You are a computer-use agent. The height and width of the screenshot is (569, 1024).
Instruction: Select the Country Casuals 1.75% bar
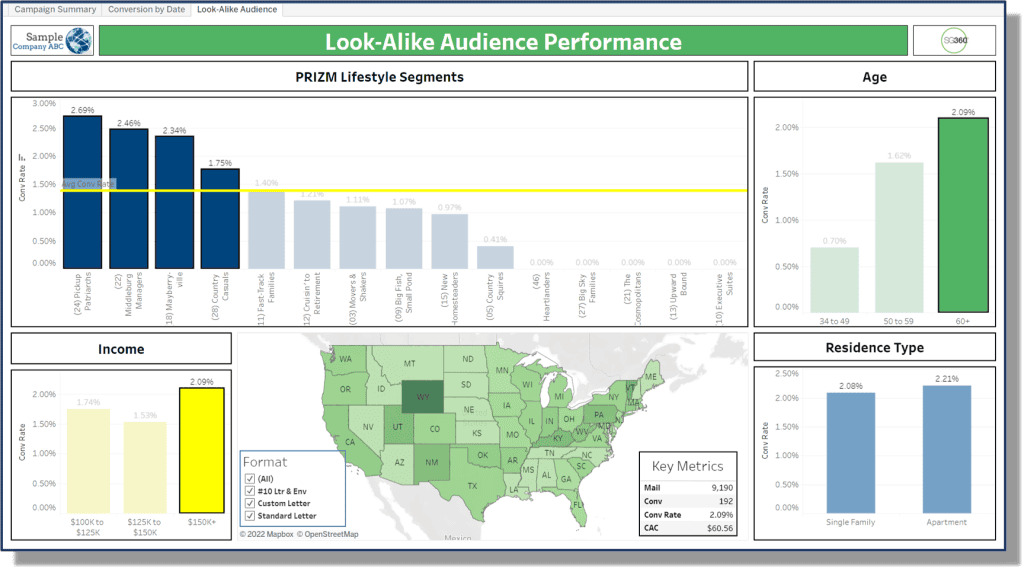[x=220, y=219]
